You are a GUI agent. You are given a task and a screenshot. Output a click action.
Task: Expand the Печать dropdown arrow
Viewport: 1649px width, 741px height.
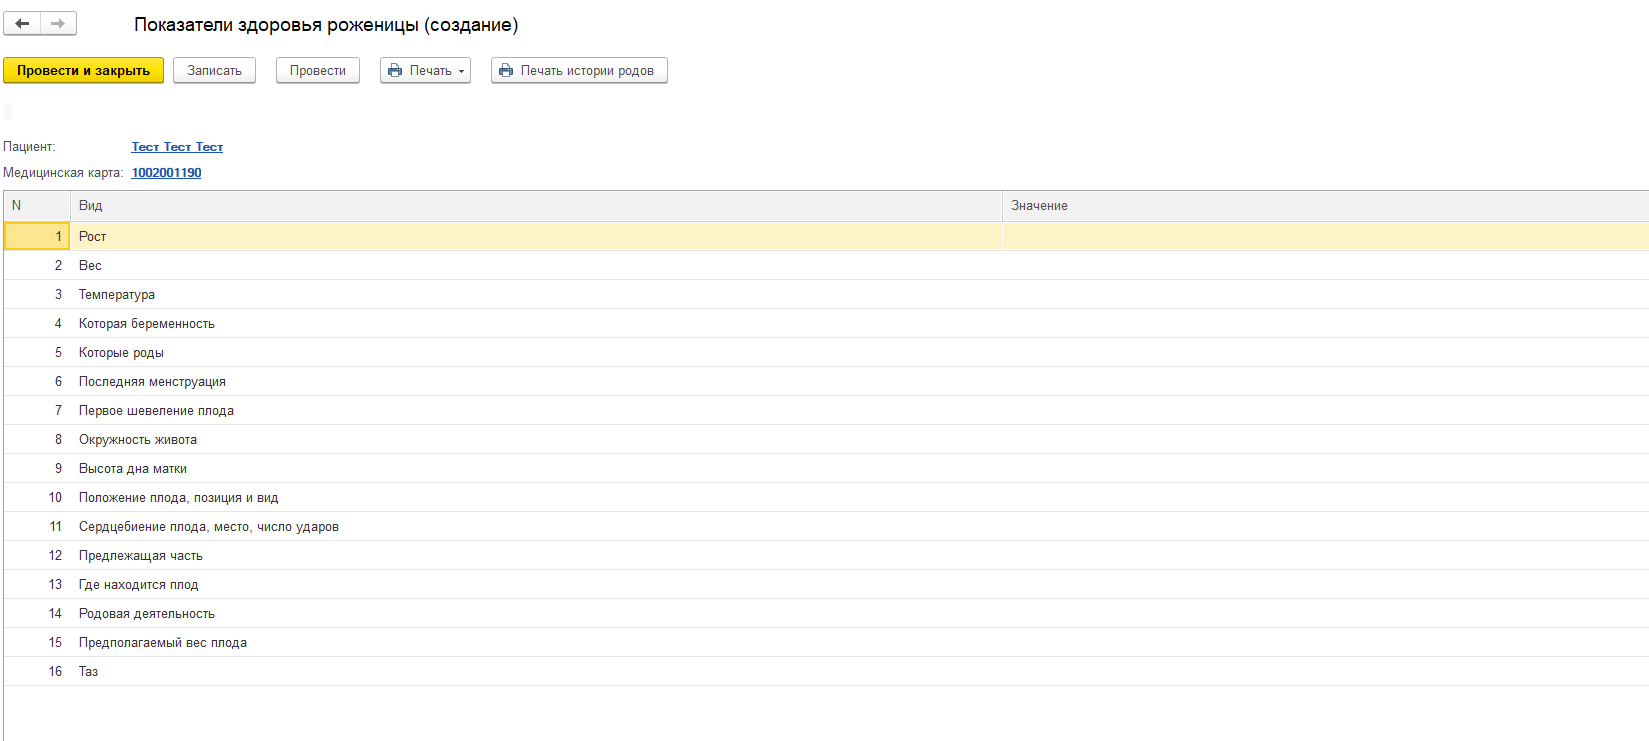461,72
